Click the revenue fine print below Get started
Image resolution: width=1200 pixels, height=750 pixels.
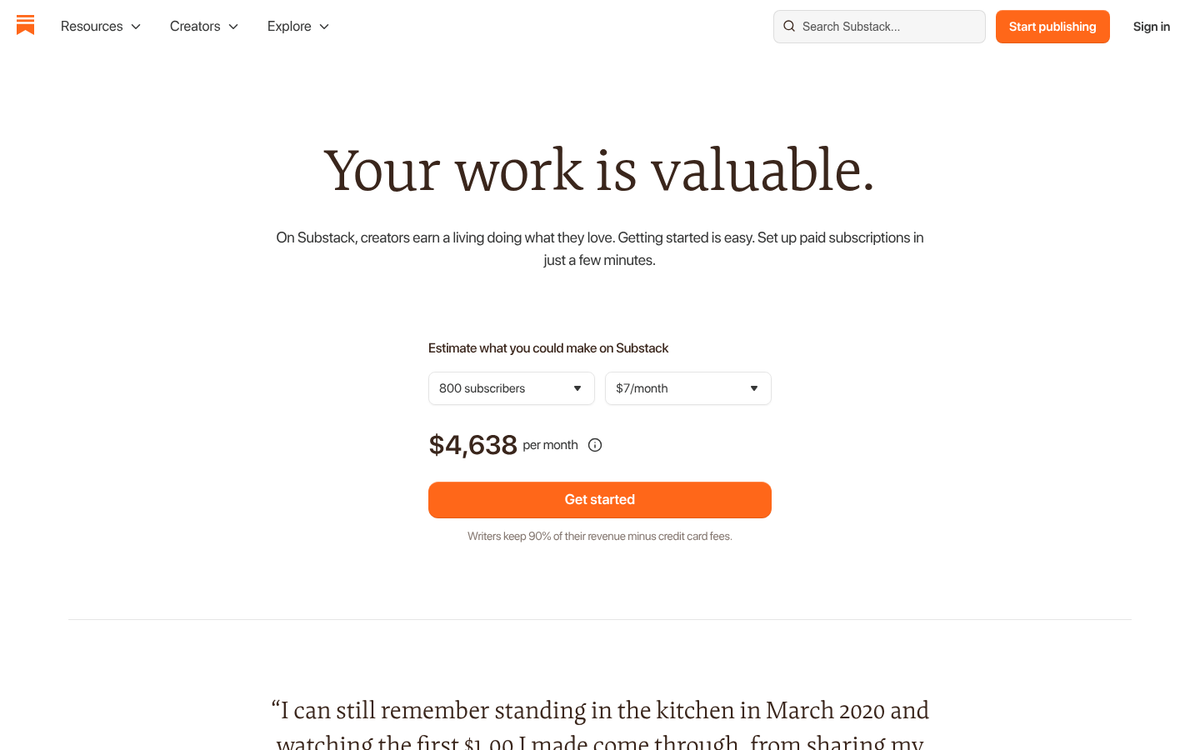tap(599, 536)
